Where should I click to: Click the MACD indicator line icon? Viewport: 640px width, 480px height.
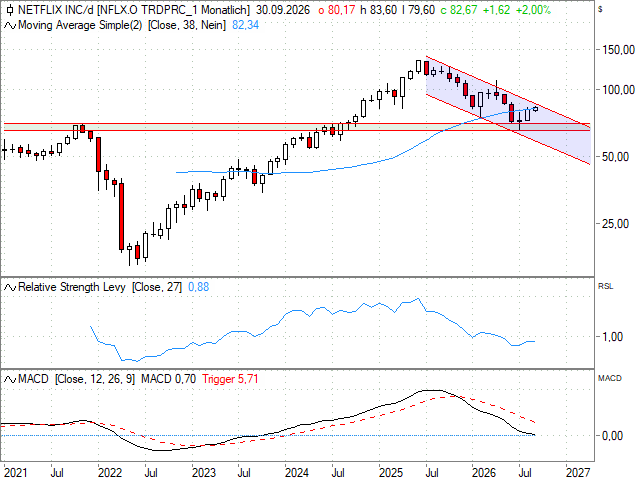10,380
